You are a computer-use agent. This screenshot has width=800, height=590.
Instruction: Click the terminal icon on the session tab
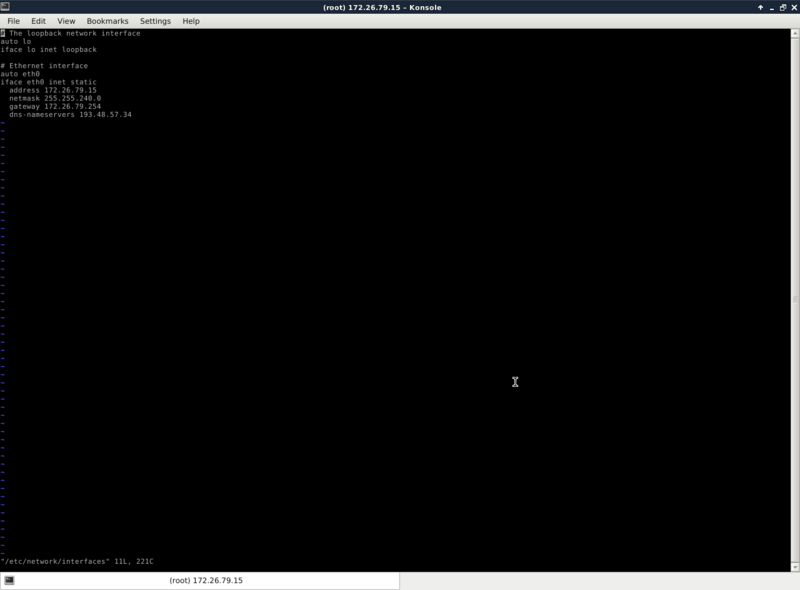(9, 581)
